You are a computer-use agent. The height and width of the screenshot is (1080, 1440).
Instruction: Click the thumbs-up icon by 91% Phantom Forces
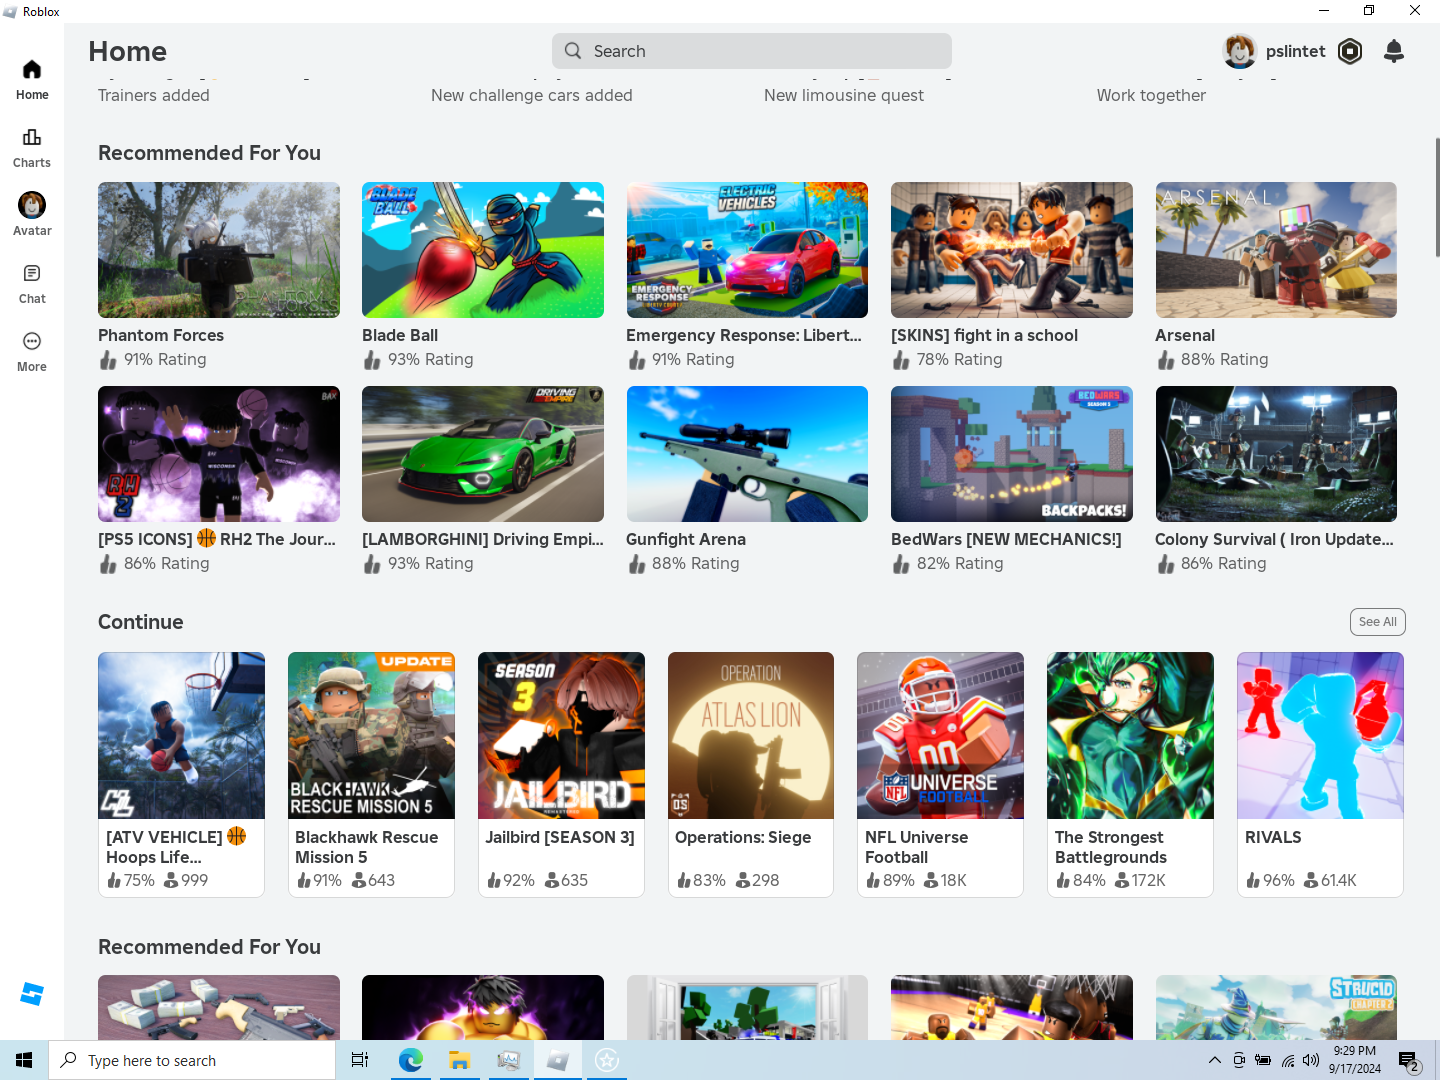coord(108,360)
